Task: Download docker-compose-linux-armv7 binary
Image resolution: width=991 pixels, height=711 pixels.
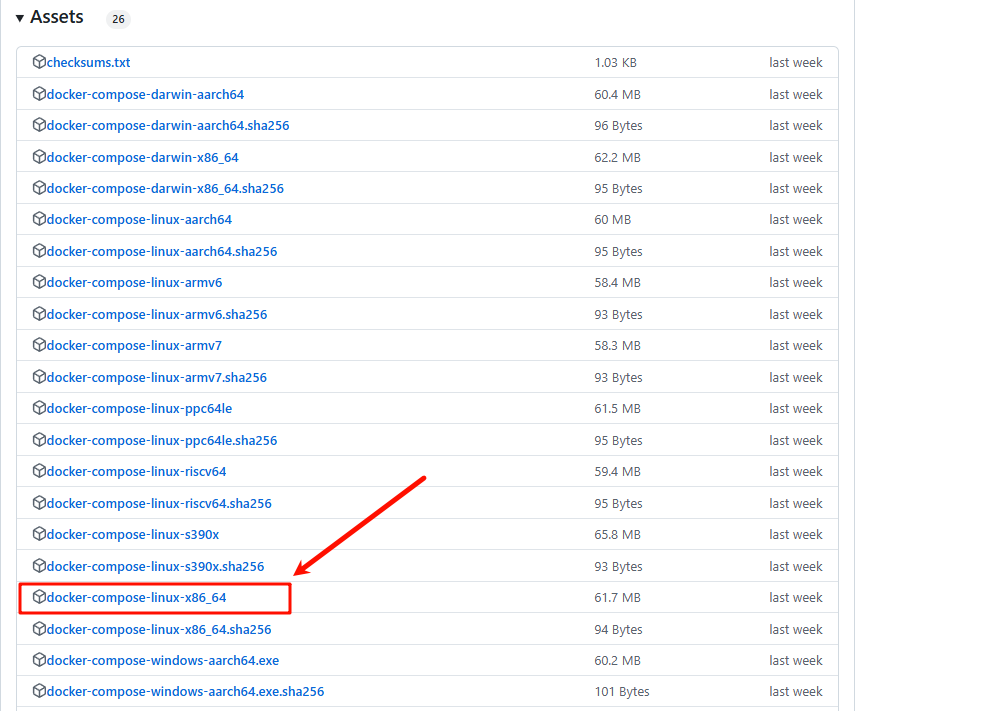Action: [134, 346]
